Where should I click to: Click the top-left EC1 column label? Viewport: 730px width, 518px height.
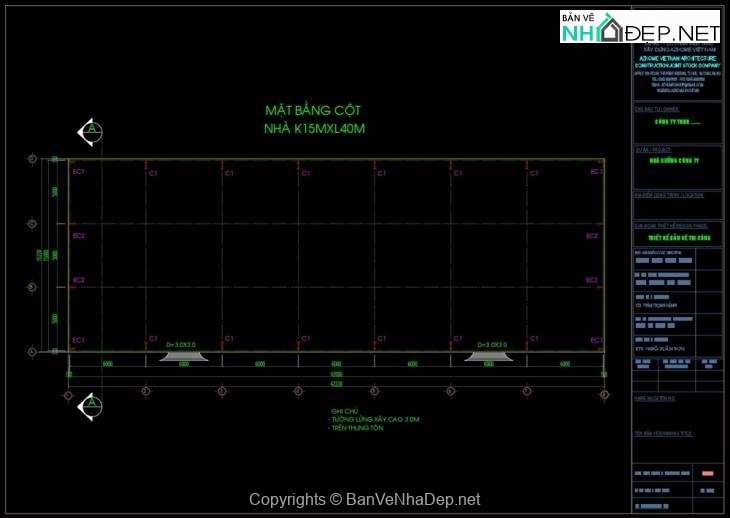[79, 172]
